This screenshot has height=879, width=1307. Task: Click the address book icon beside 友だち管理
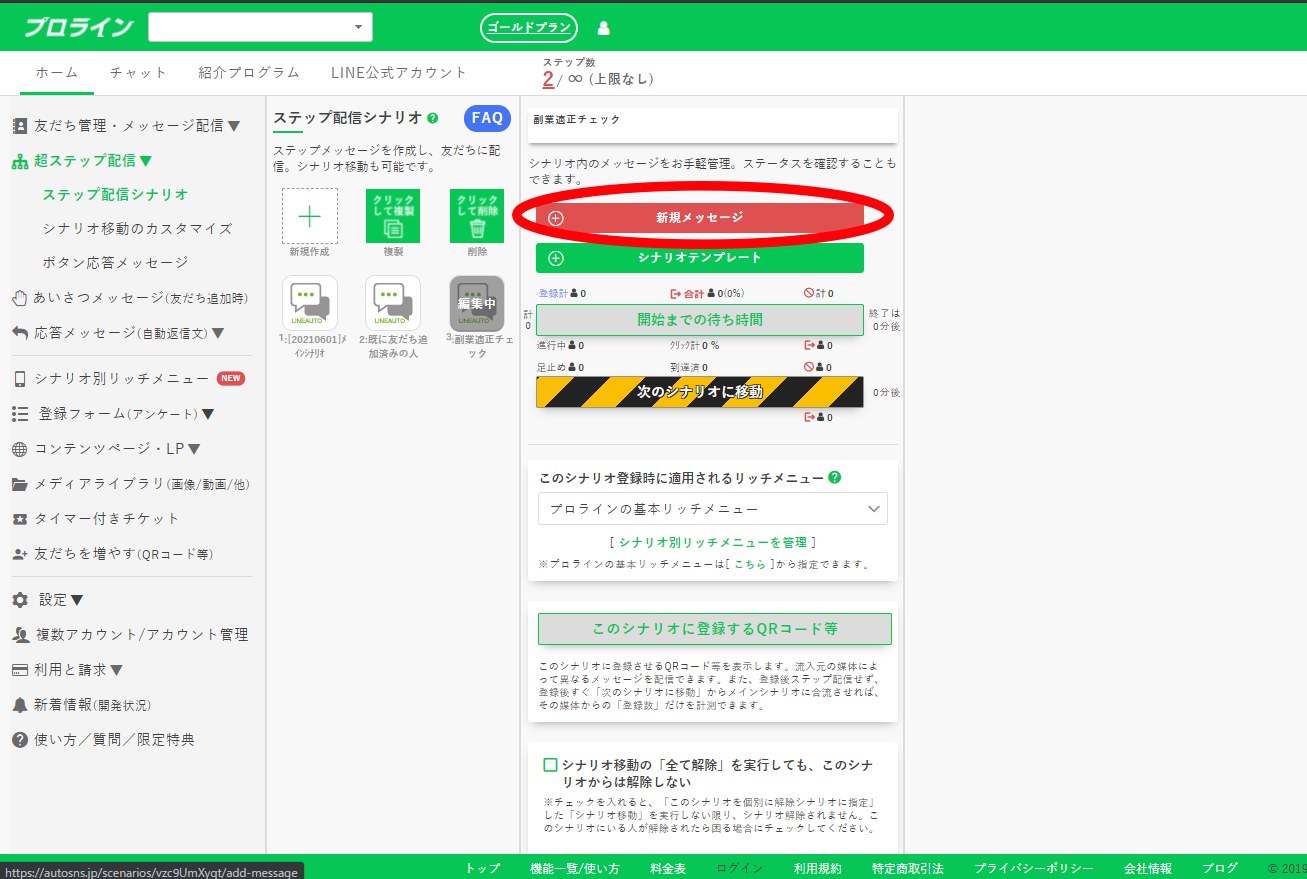[x=20, y=126]
